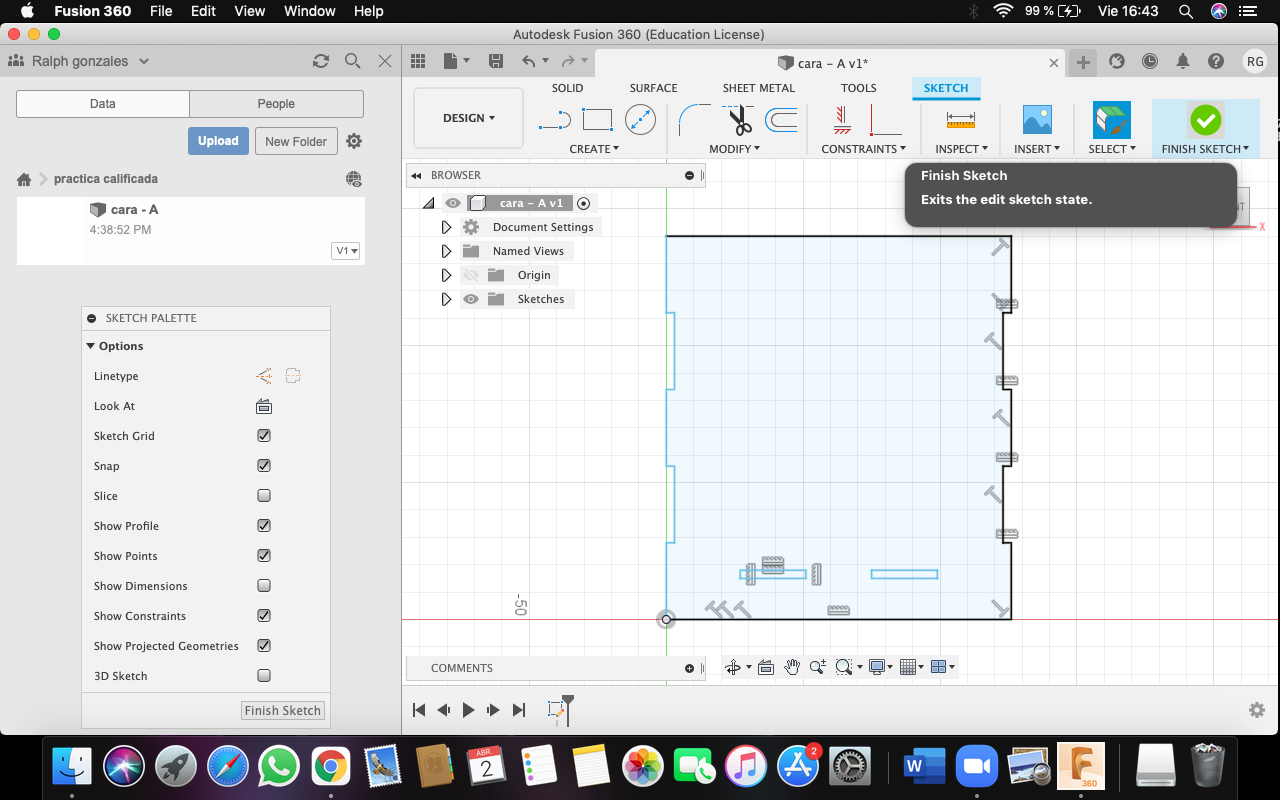The width and height of the screenshot is (1280, 800).
Task: Toggle visibility of Sketches folder
Action: pyautogui.click(x=471, y=299)
